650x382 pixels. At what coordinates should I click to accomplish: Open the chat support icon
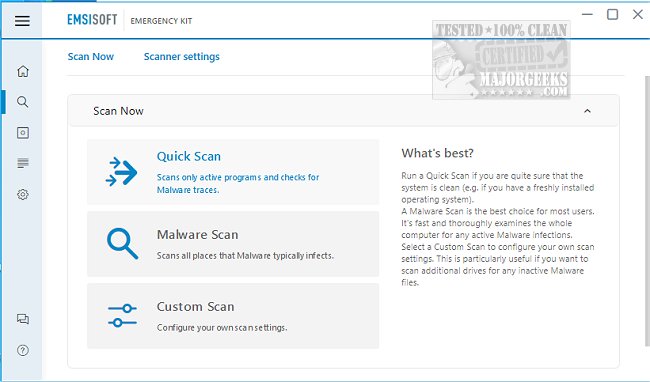pos(23,319)
